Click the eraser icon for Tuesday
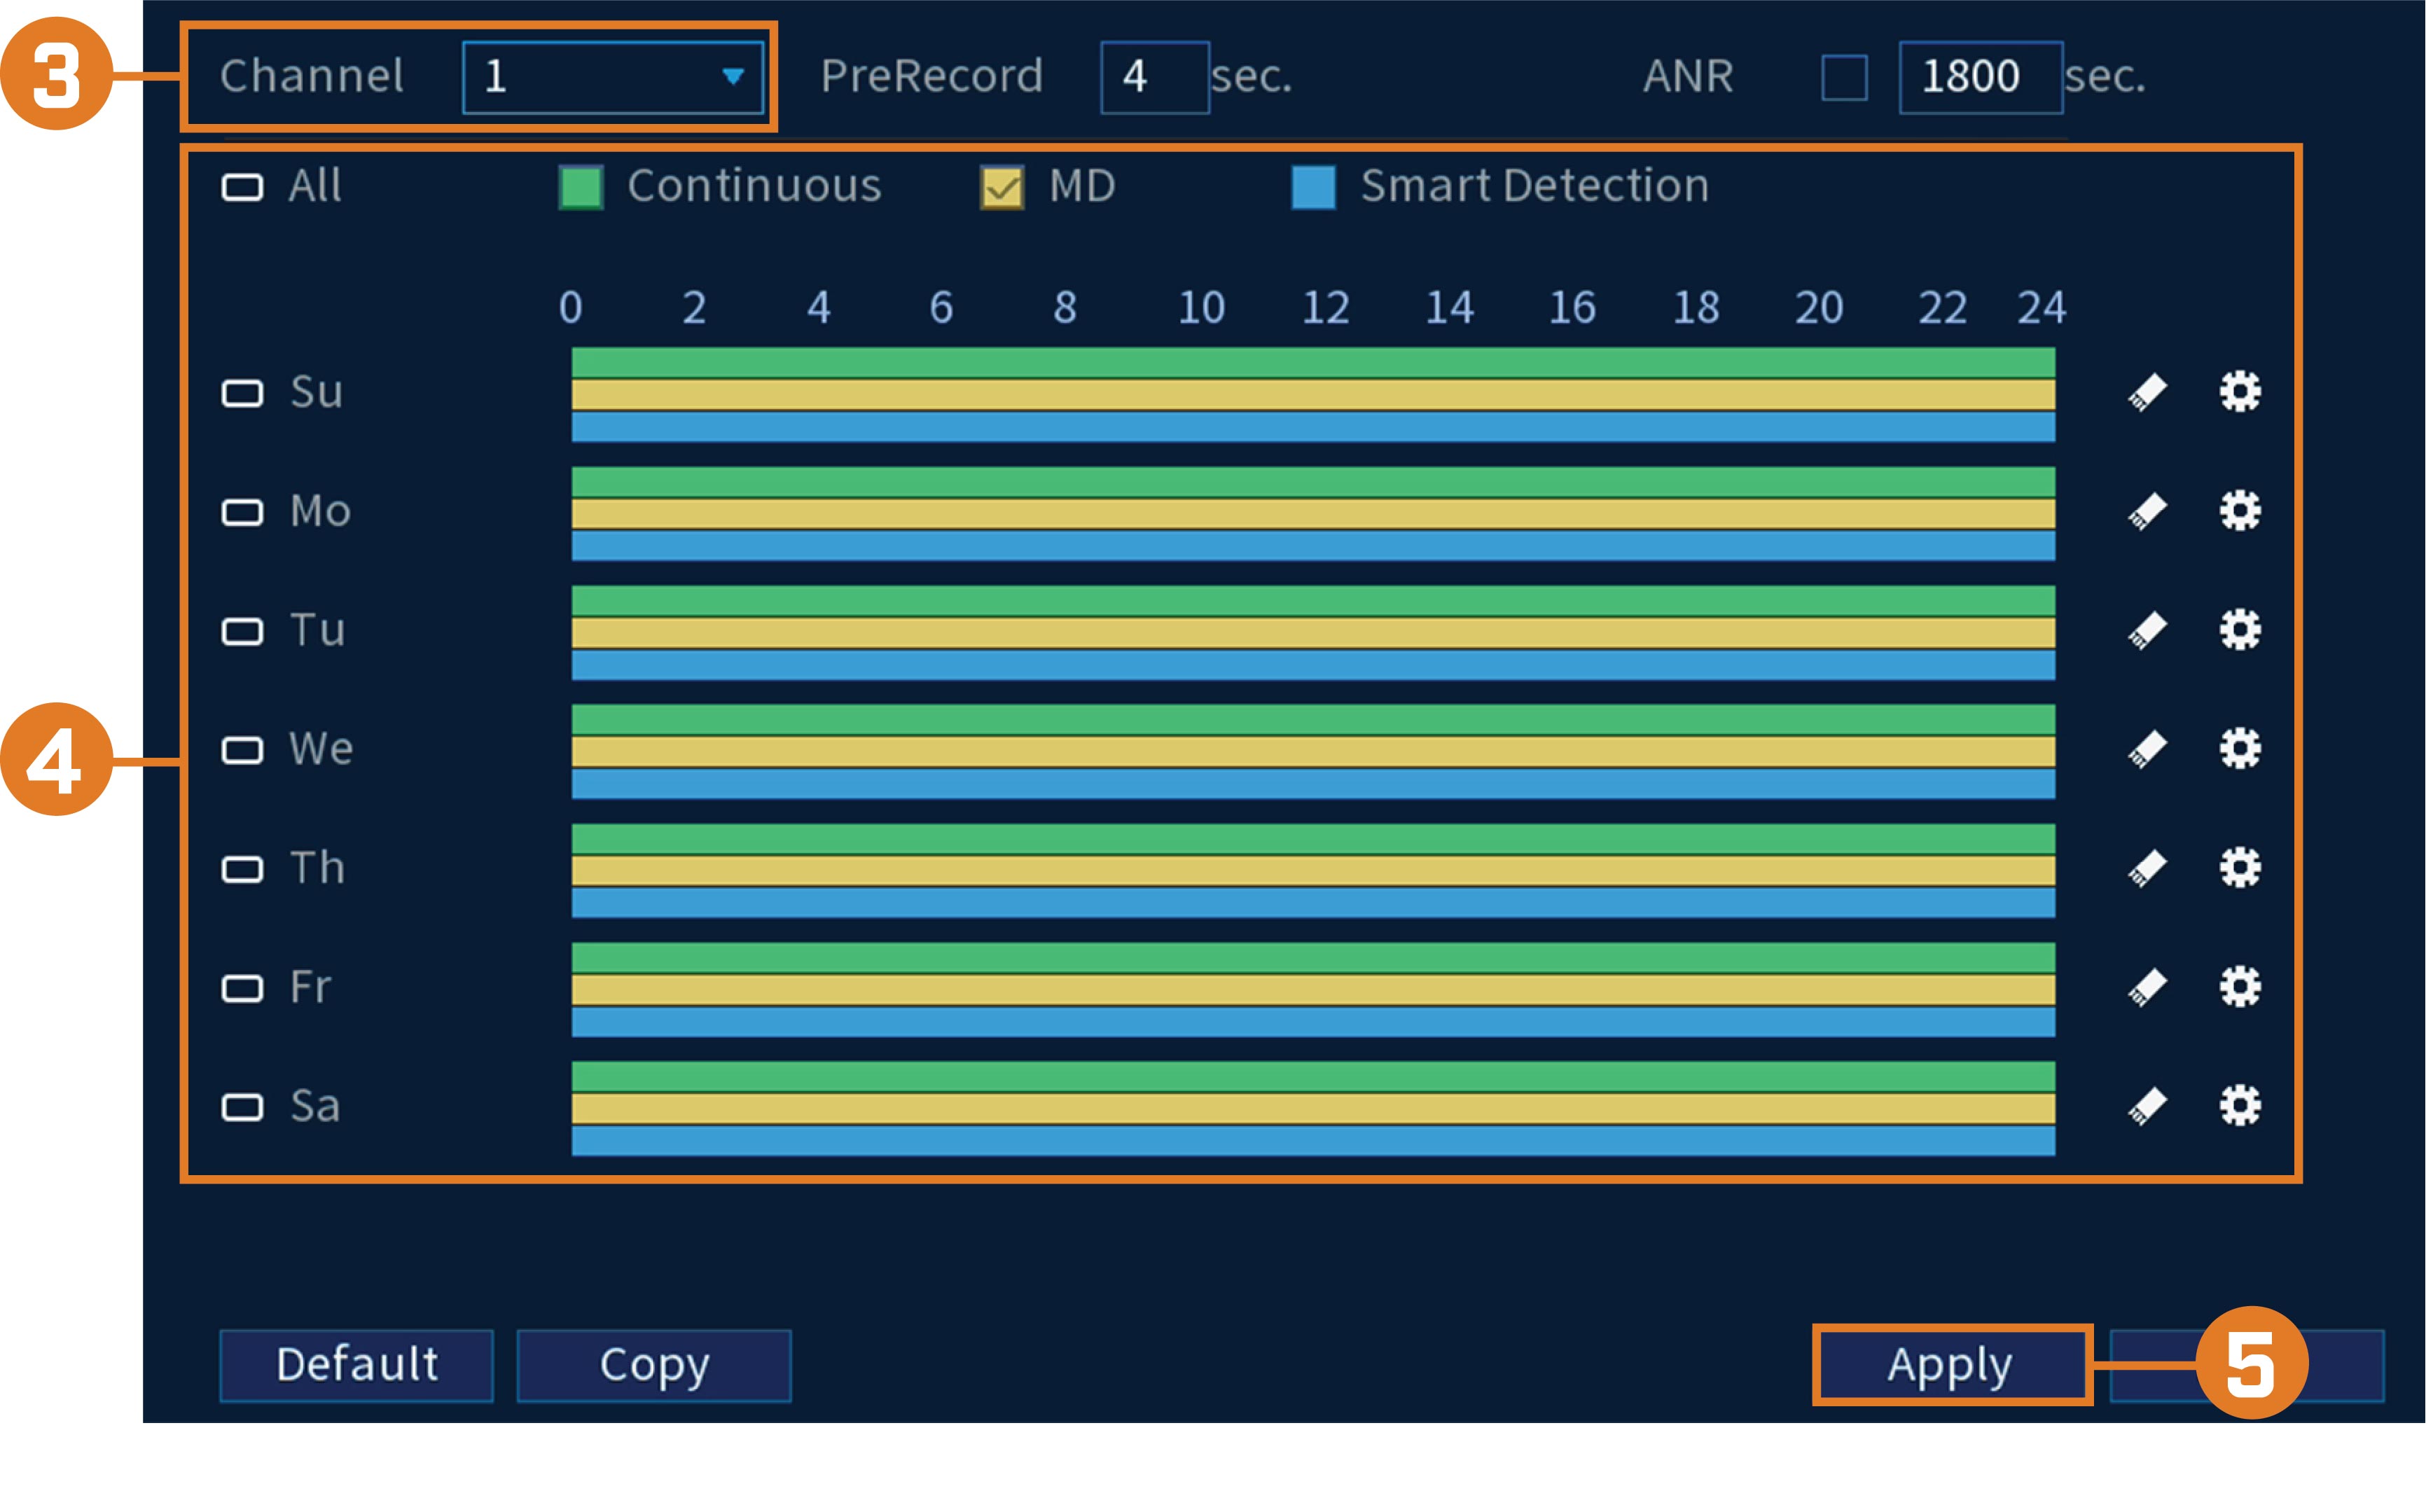This screenshot has height=1512, width=2426. click(2148, 630)
